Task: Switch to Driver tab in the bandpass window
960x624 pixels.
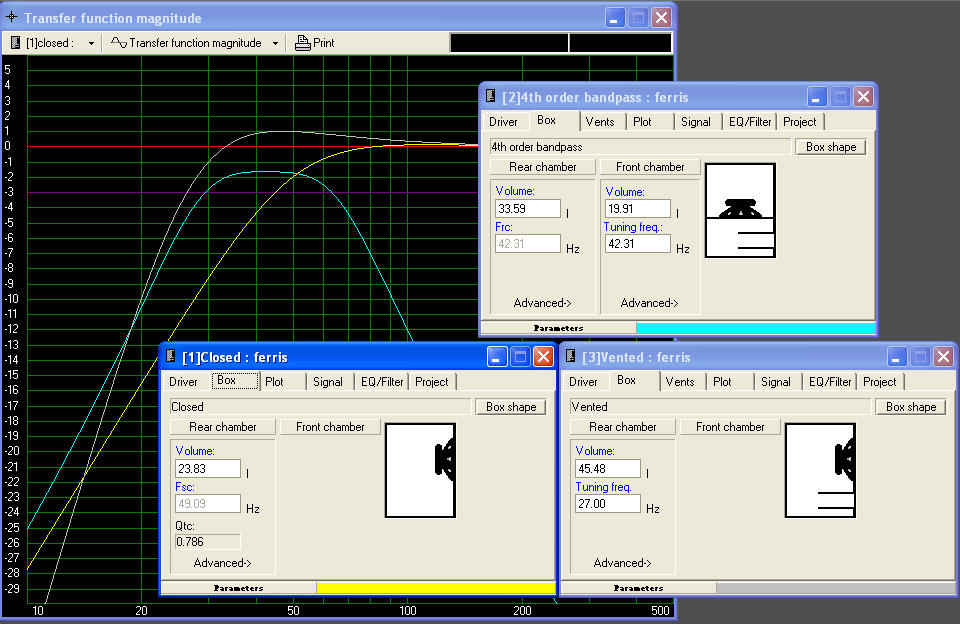Action: click(503, 122)
